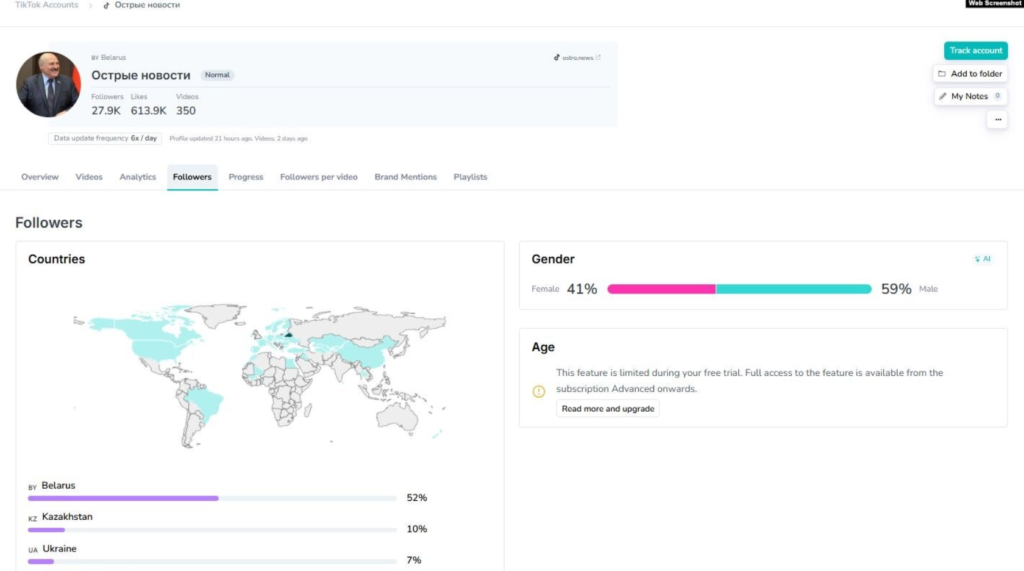1024x571 pixels.
Task: Switch to the Overview tab
Action: tap(40, 177)
